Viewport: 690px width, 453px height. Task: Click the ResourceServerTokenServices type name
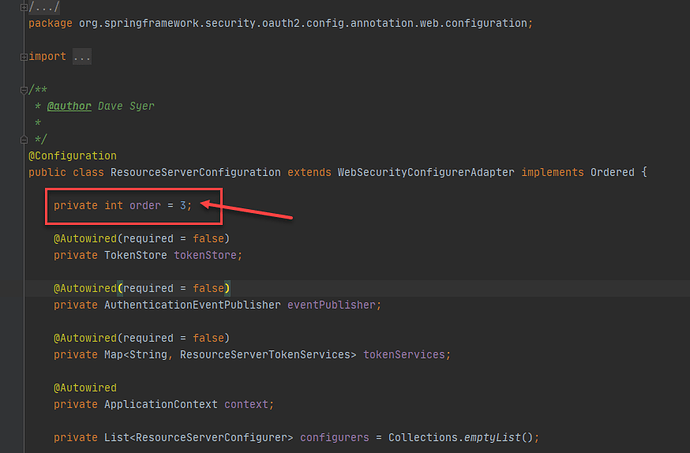[x=265, y=355]
